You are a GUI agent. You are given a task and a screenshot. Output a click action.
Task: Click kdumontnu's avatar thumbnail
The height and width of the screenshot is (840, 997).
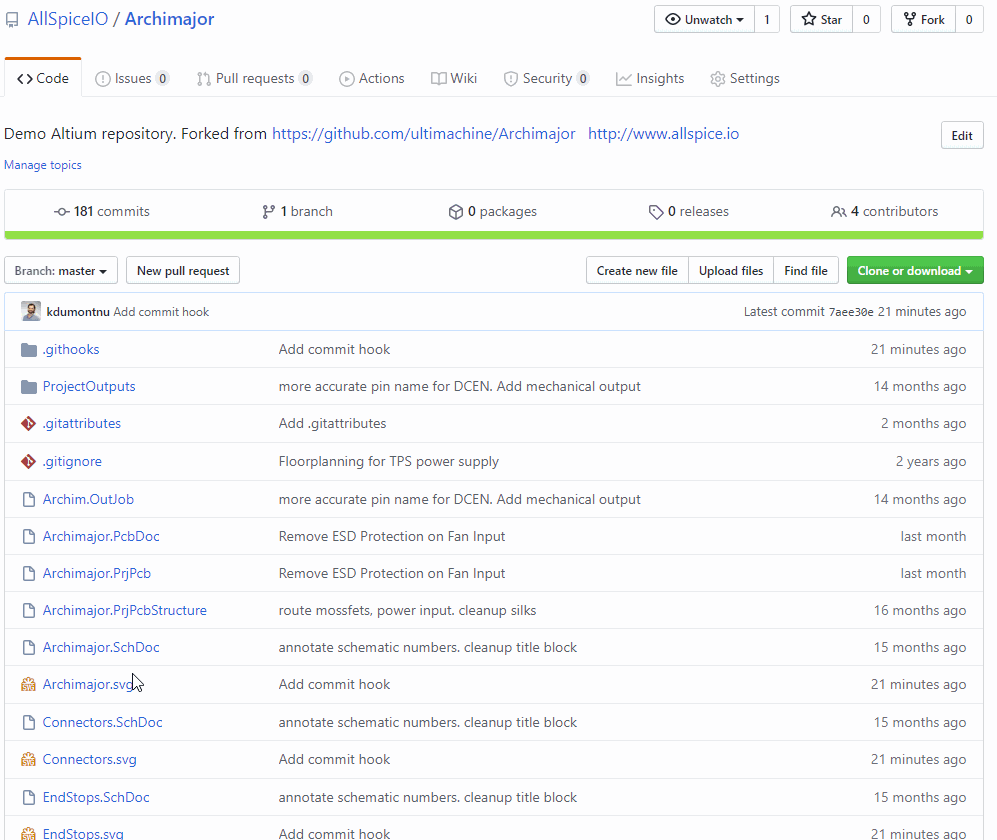[31, 312]
